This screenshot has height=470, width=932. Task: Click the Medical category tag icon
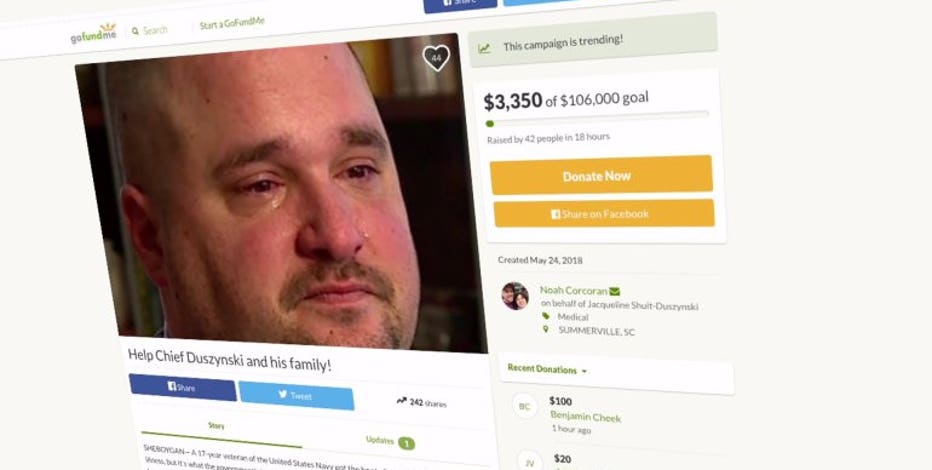(x=546, y=316)
